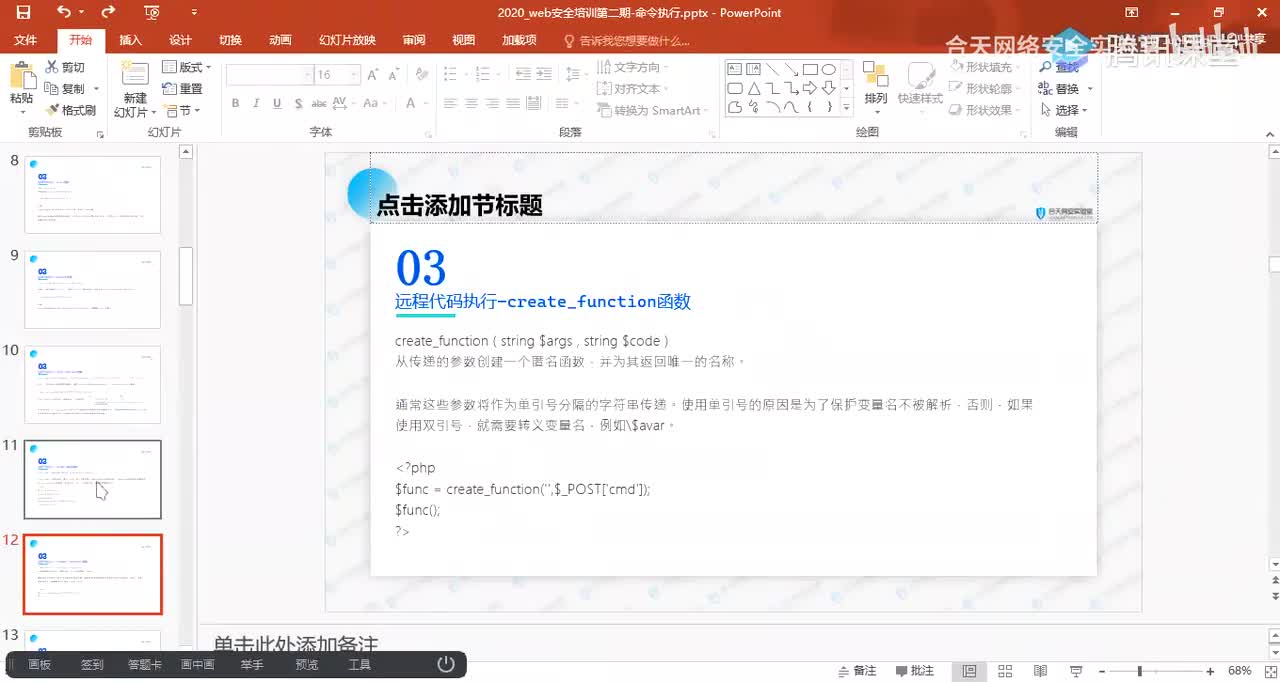Screen dimensions: 1280x682
Task: Toggle strikethrough (abc) formatting
Action: [x=319, y=103]
